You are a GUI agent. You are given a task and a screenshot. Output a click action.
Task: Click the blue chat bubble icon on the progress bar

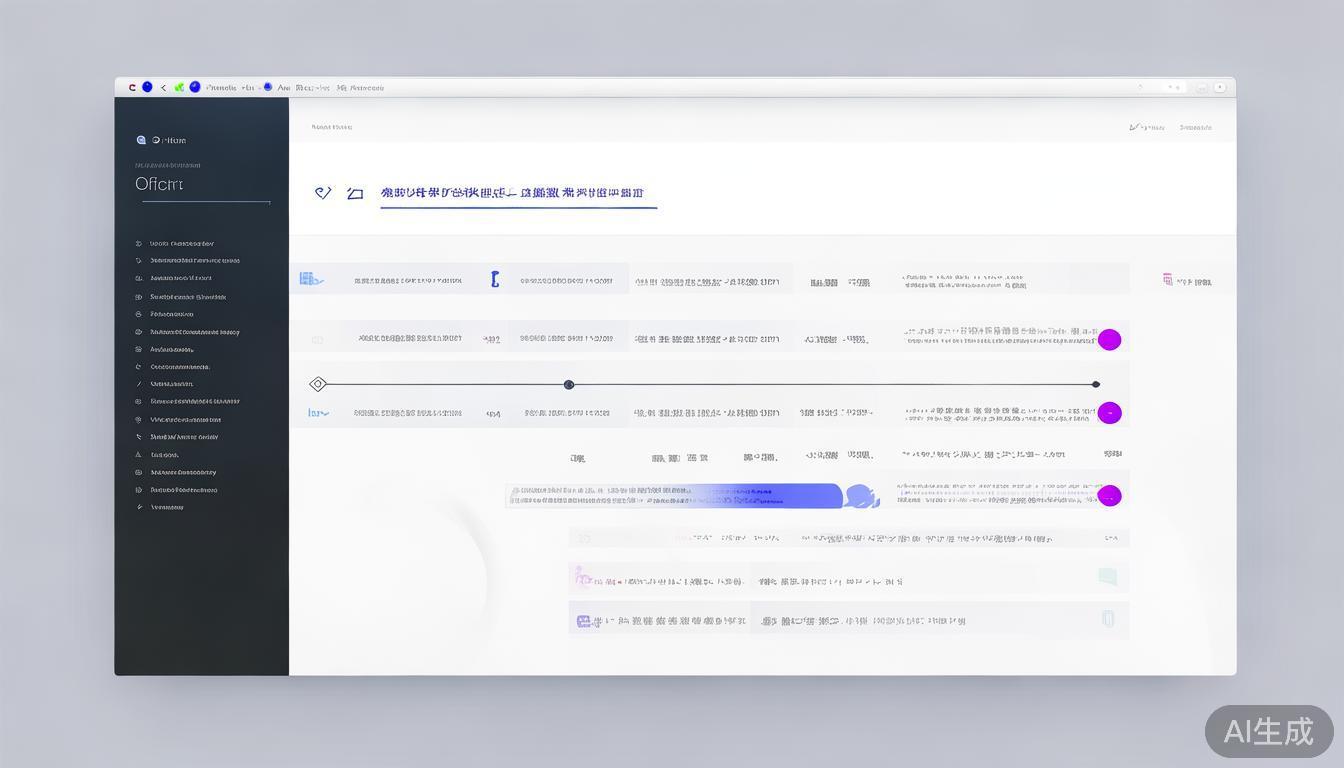tap(859, 495)
